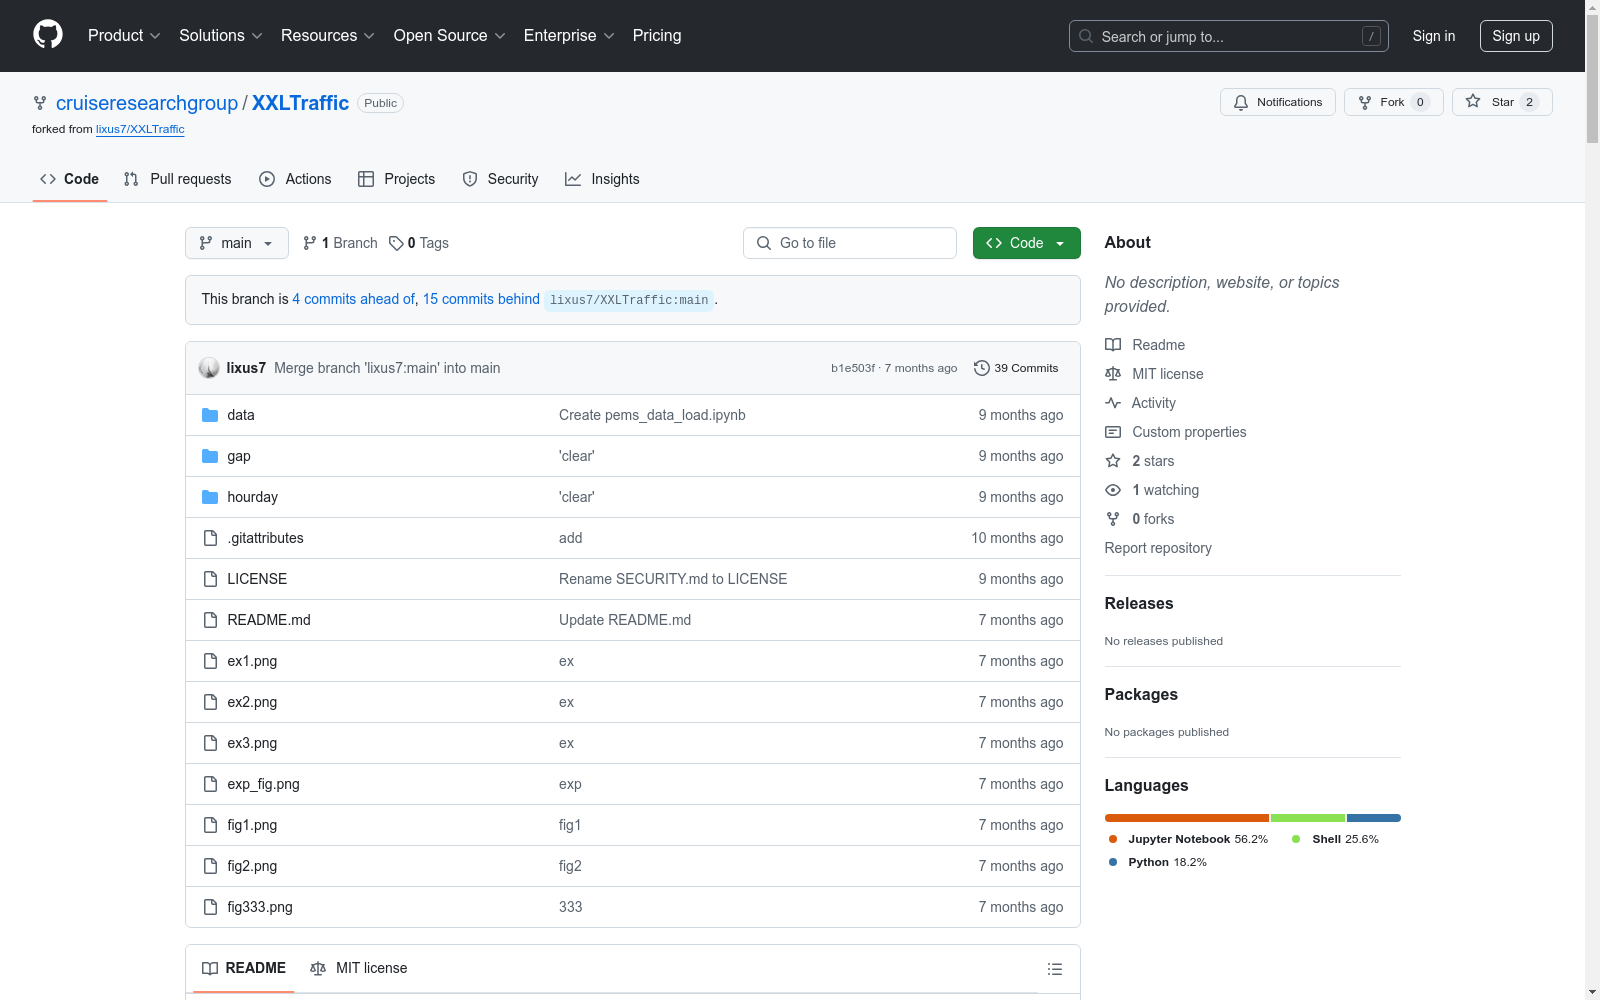Viewport: 1600px width, 1000px height.
Task: Open the exp_fig.png file name
Action: [x=263, y=784]
